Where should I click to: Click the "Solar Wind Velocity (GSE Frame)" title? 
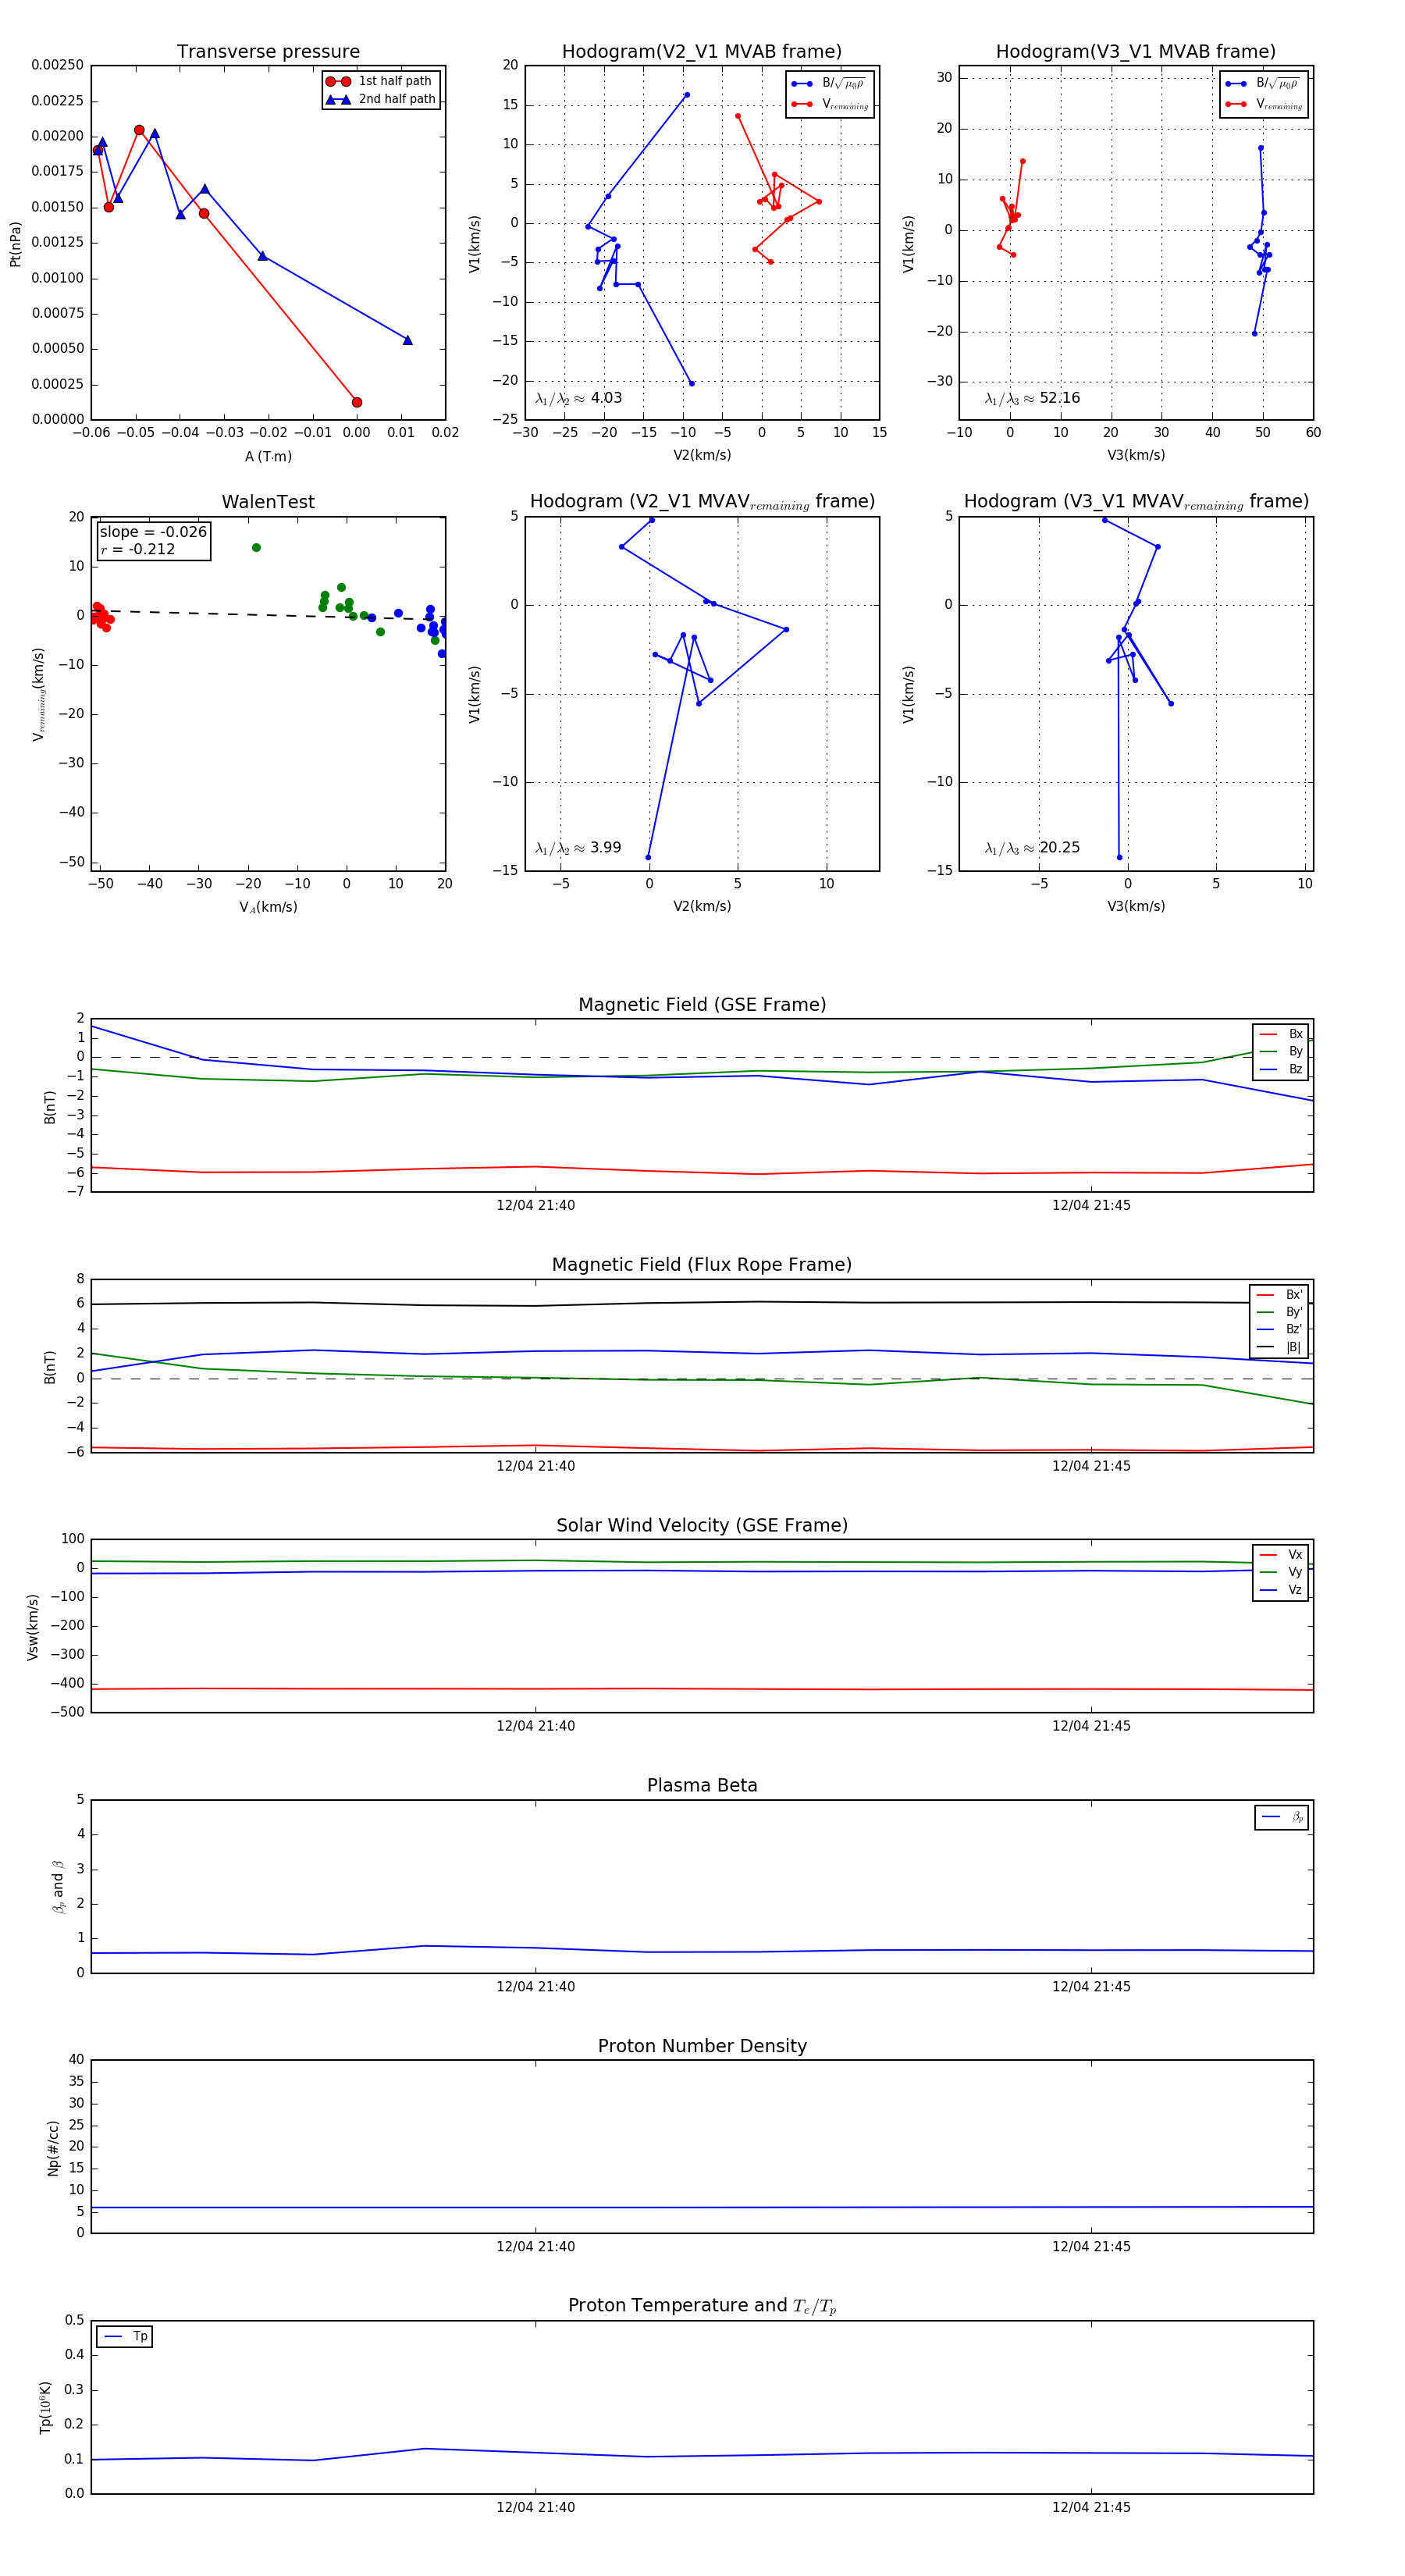point(702,1526)
